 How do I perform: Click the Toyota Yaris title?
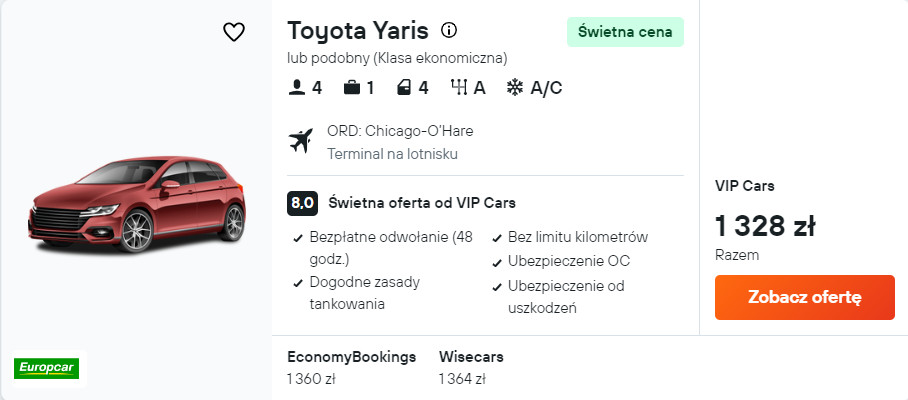point(358,29)
